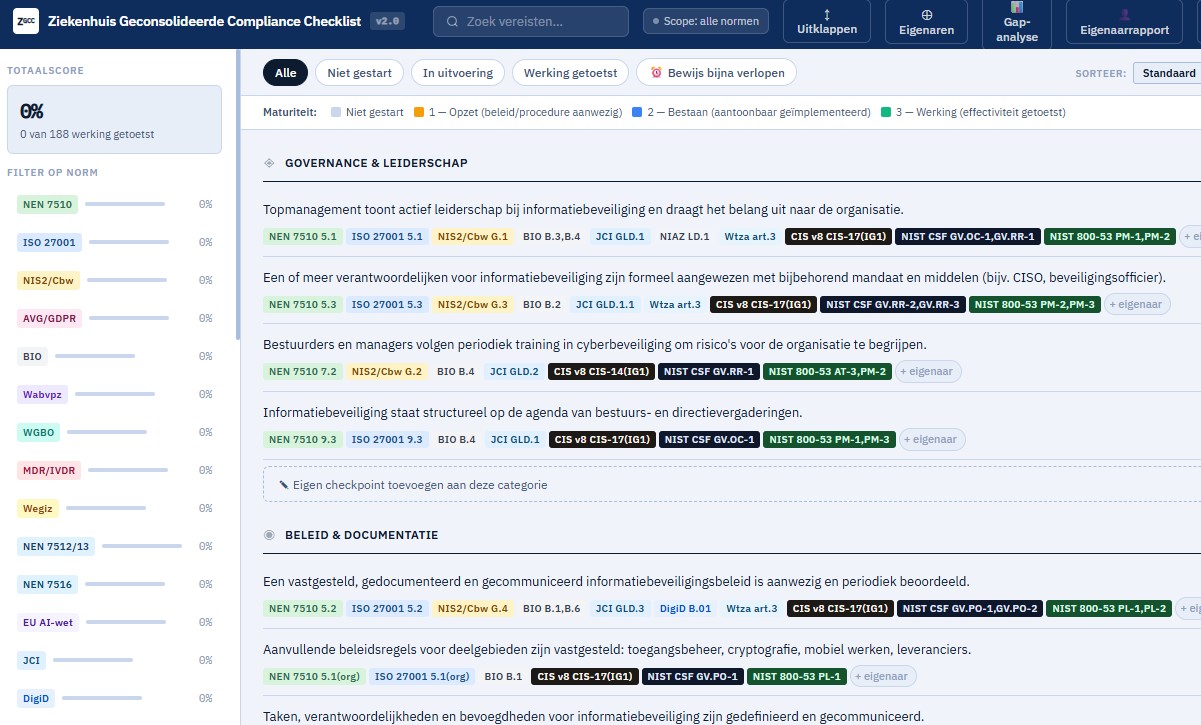Click the sidebar vertical scrollbar
Image resolution: width=1201 pixels, height=725 pixels.
point(237,195)
